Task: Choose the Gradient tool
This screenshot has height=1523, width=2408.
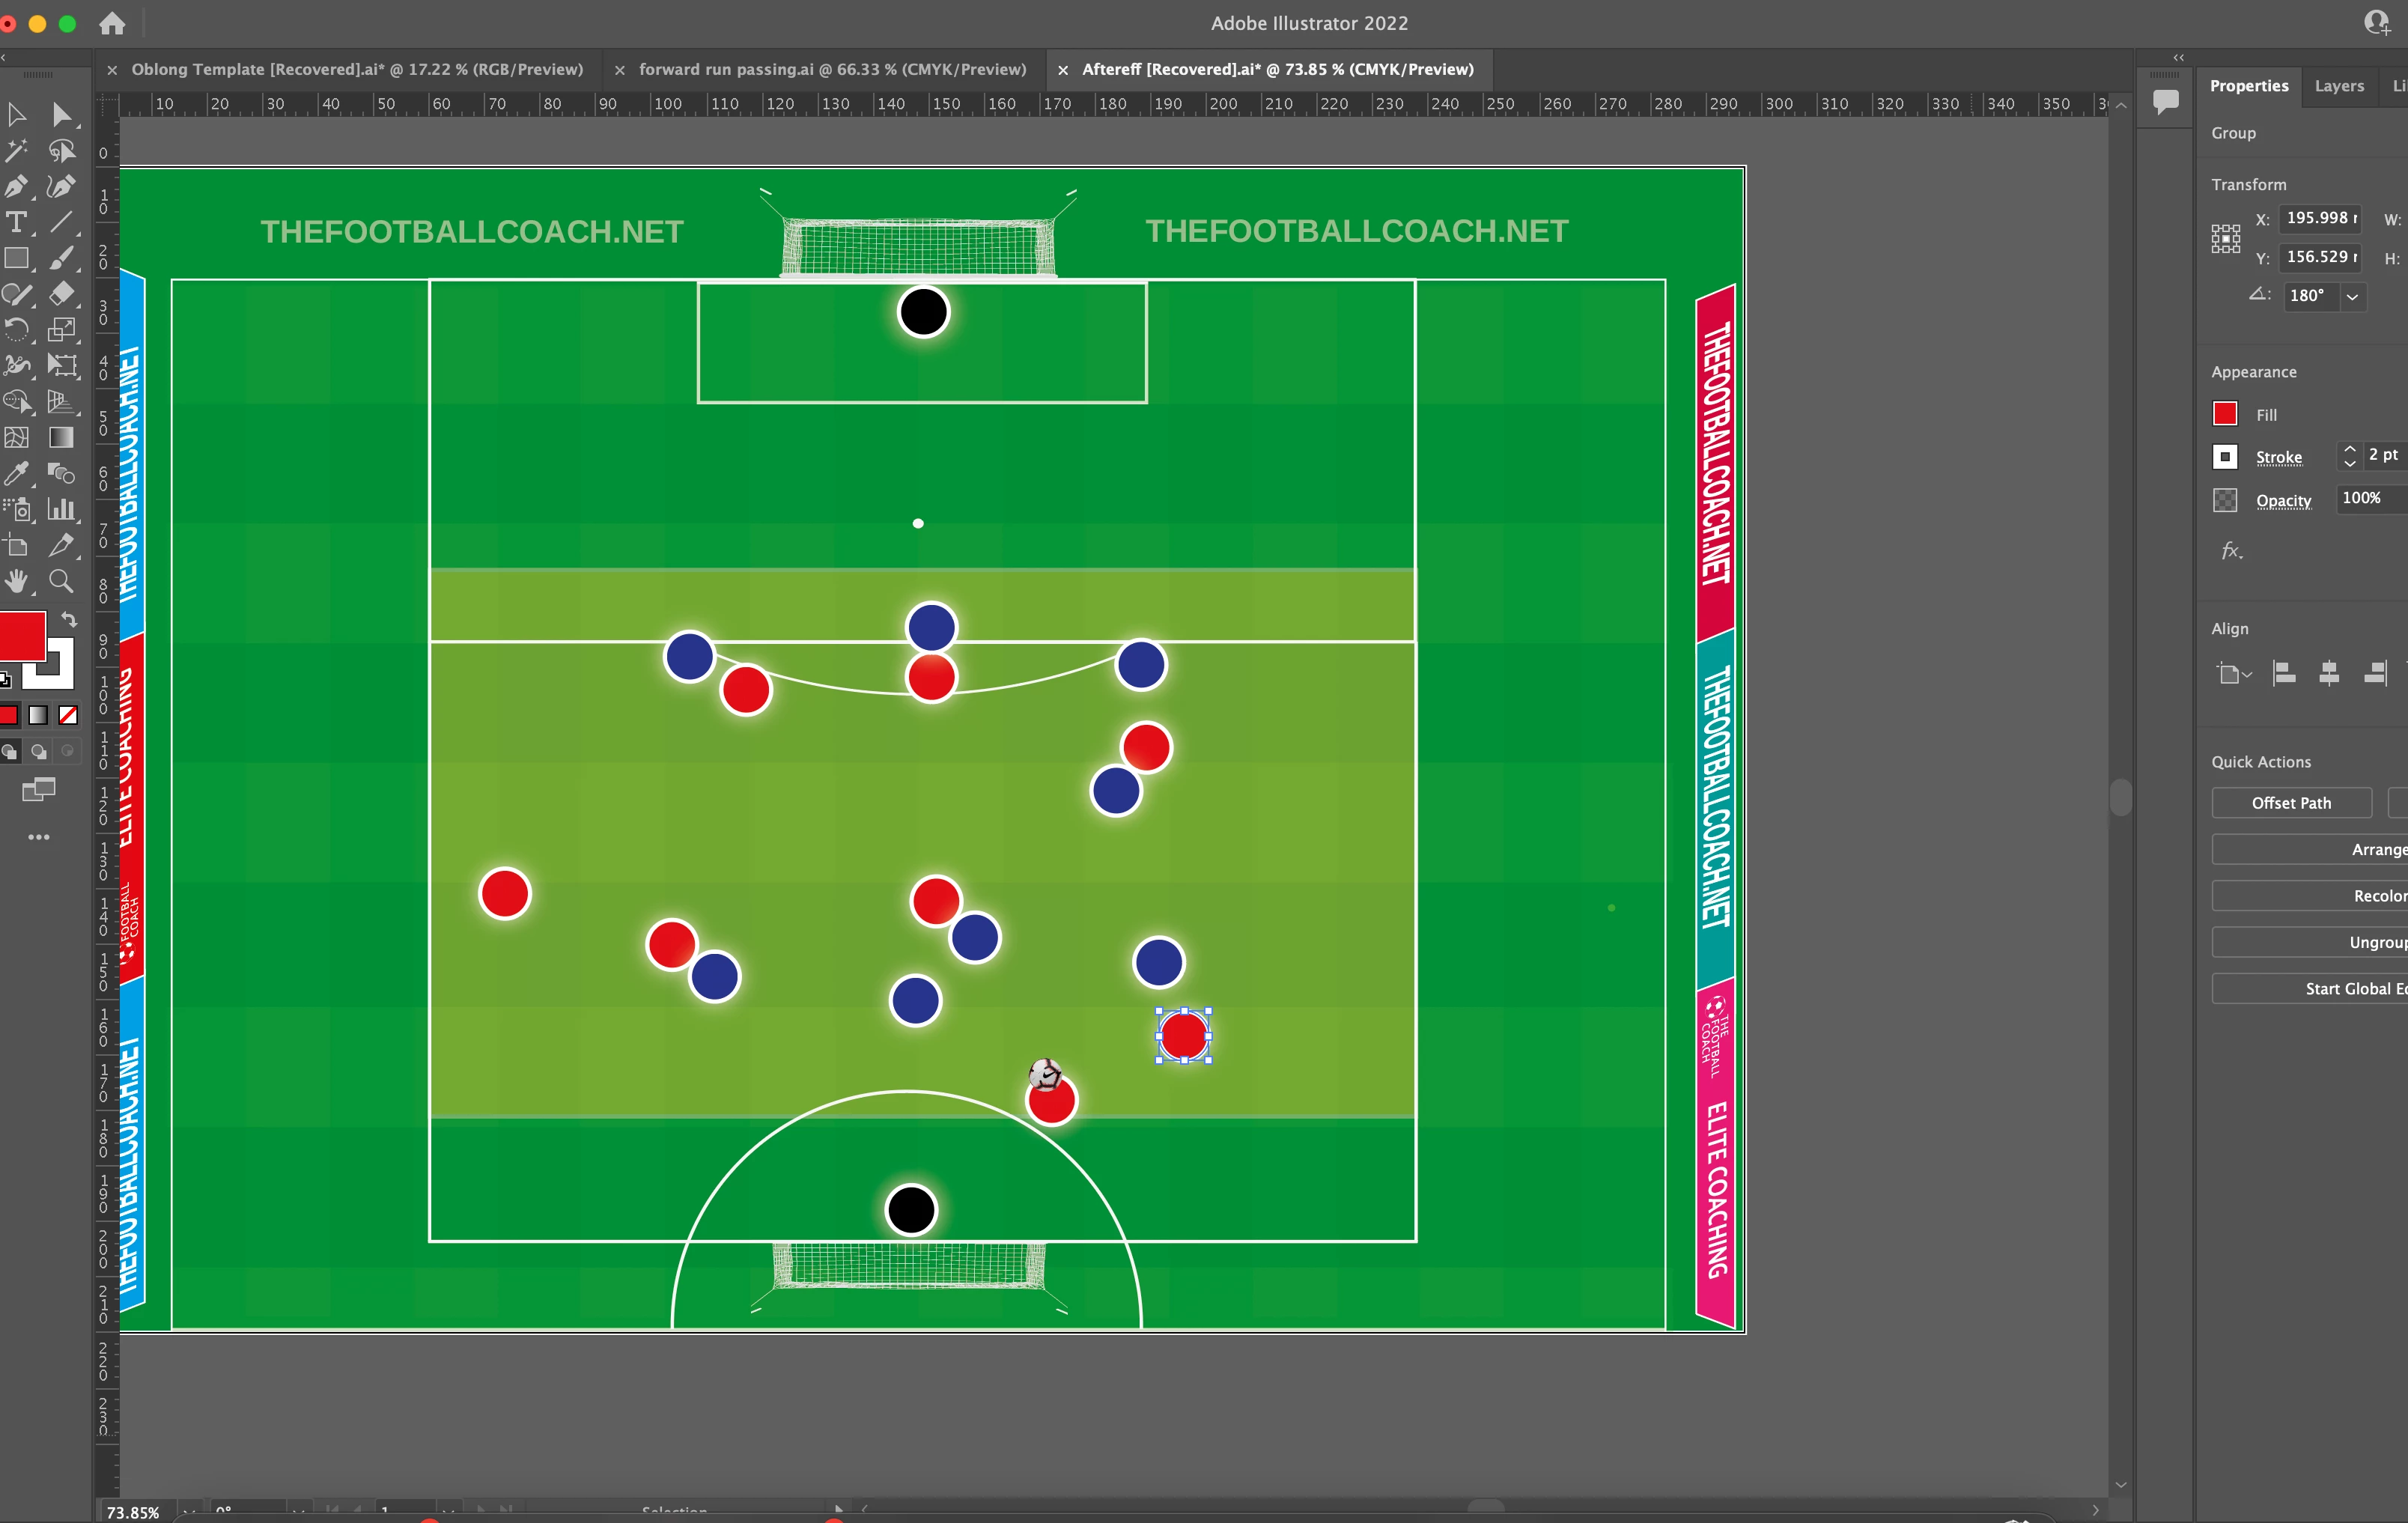Action: [61, 438]
